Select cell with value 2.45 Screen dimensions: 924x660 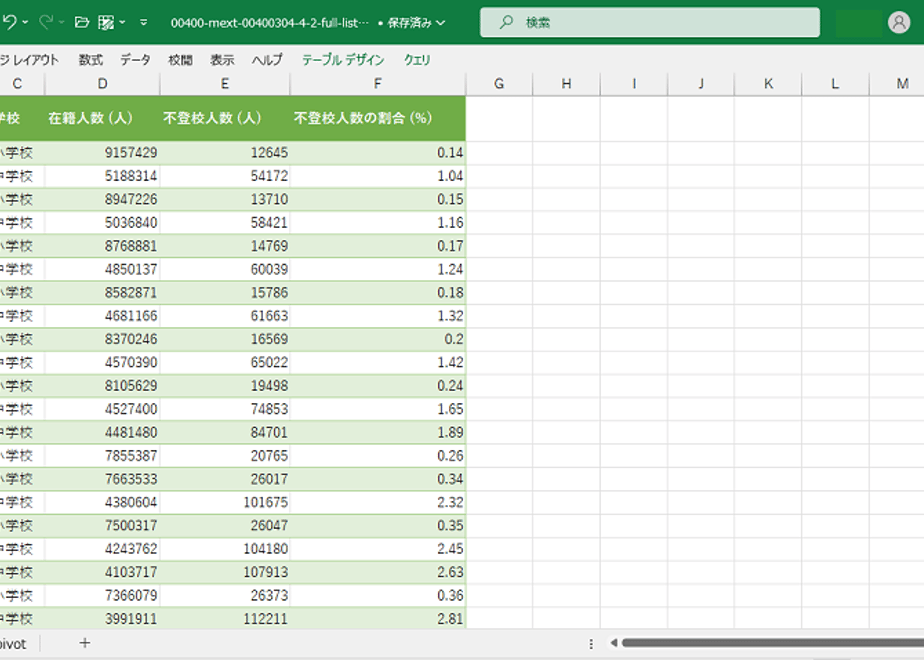[x=378, y=549]
